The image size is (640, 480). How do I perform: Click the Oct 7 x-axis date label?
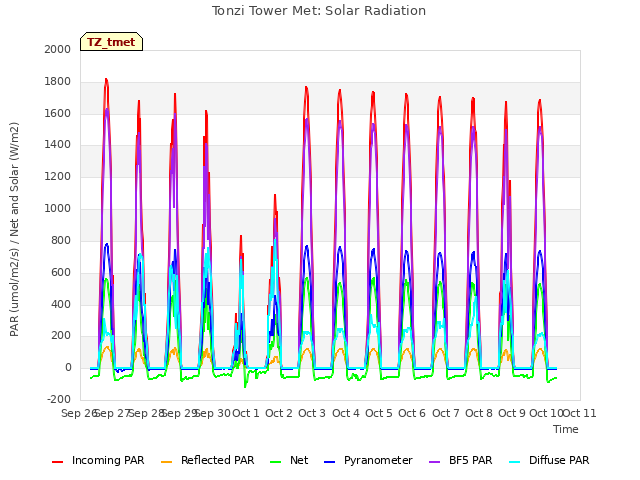[446, 413]
